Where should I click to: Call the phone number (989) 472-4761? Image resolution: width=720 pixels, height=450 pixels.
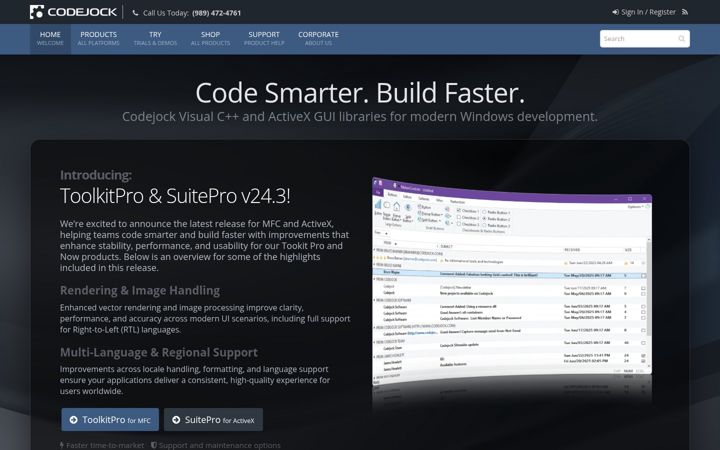tap(216, 13)
